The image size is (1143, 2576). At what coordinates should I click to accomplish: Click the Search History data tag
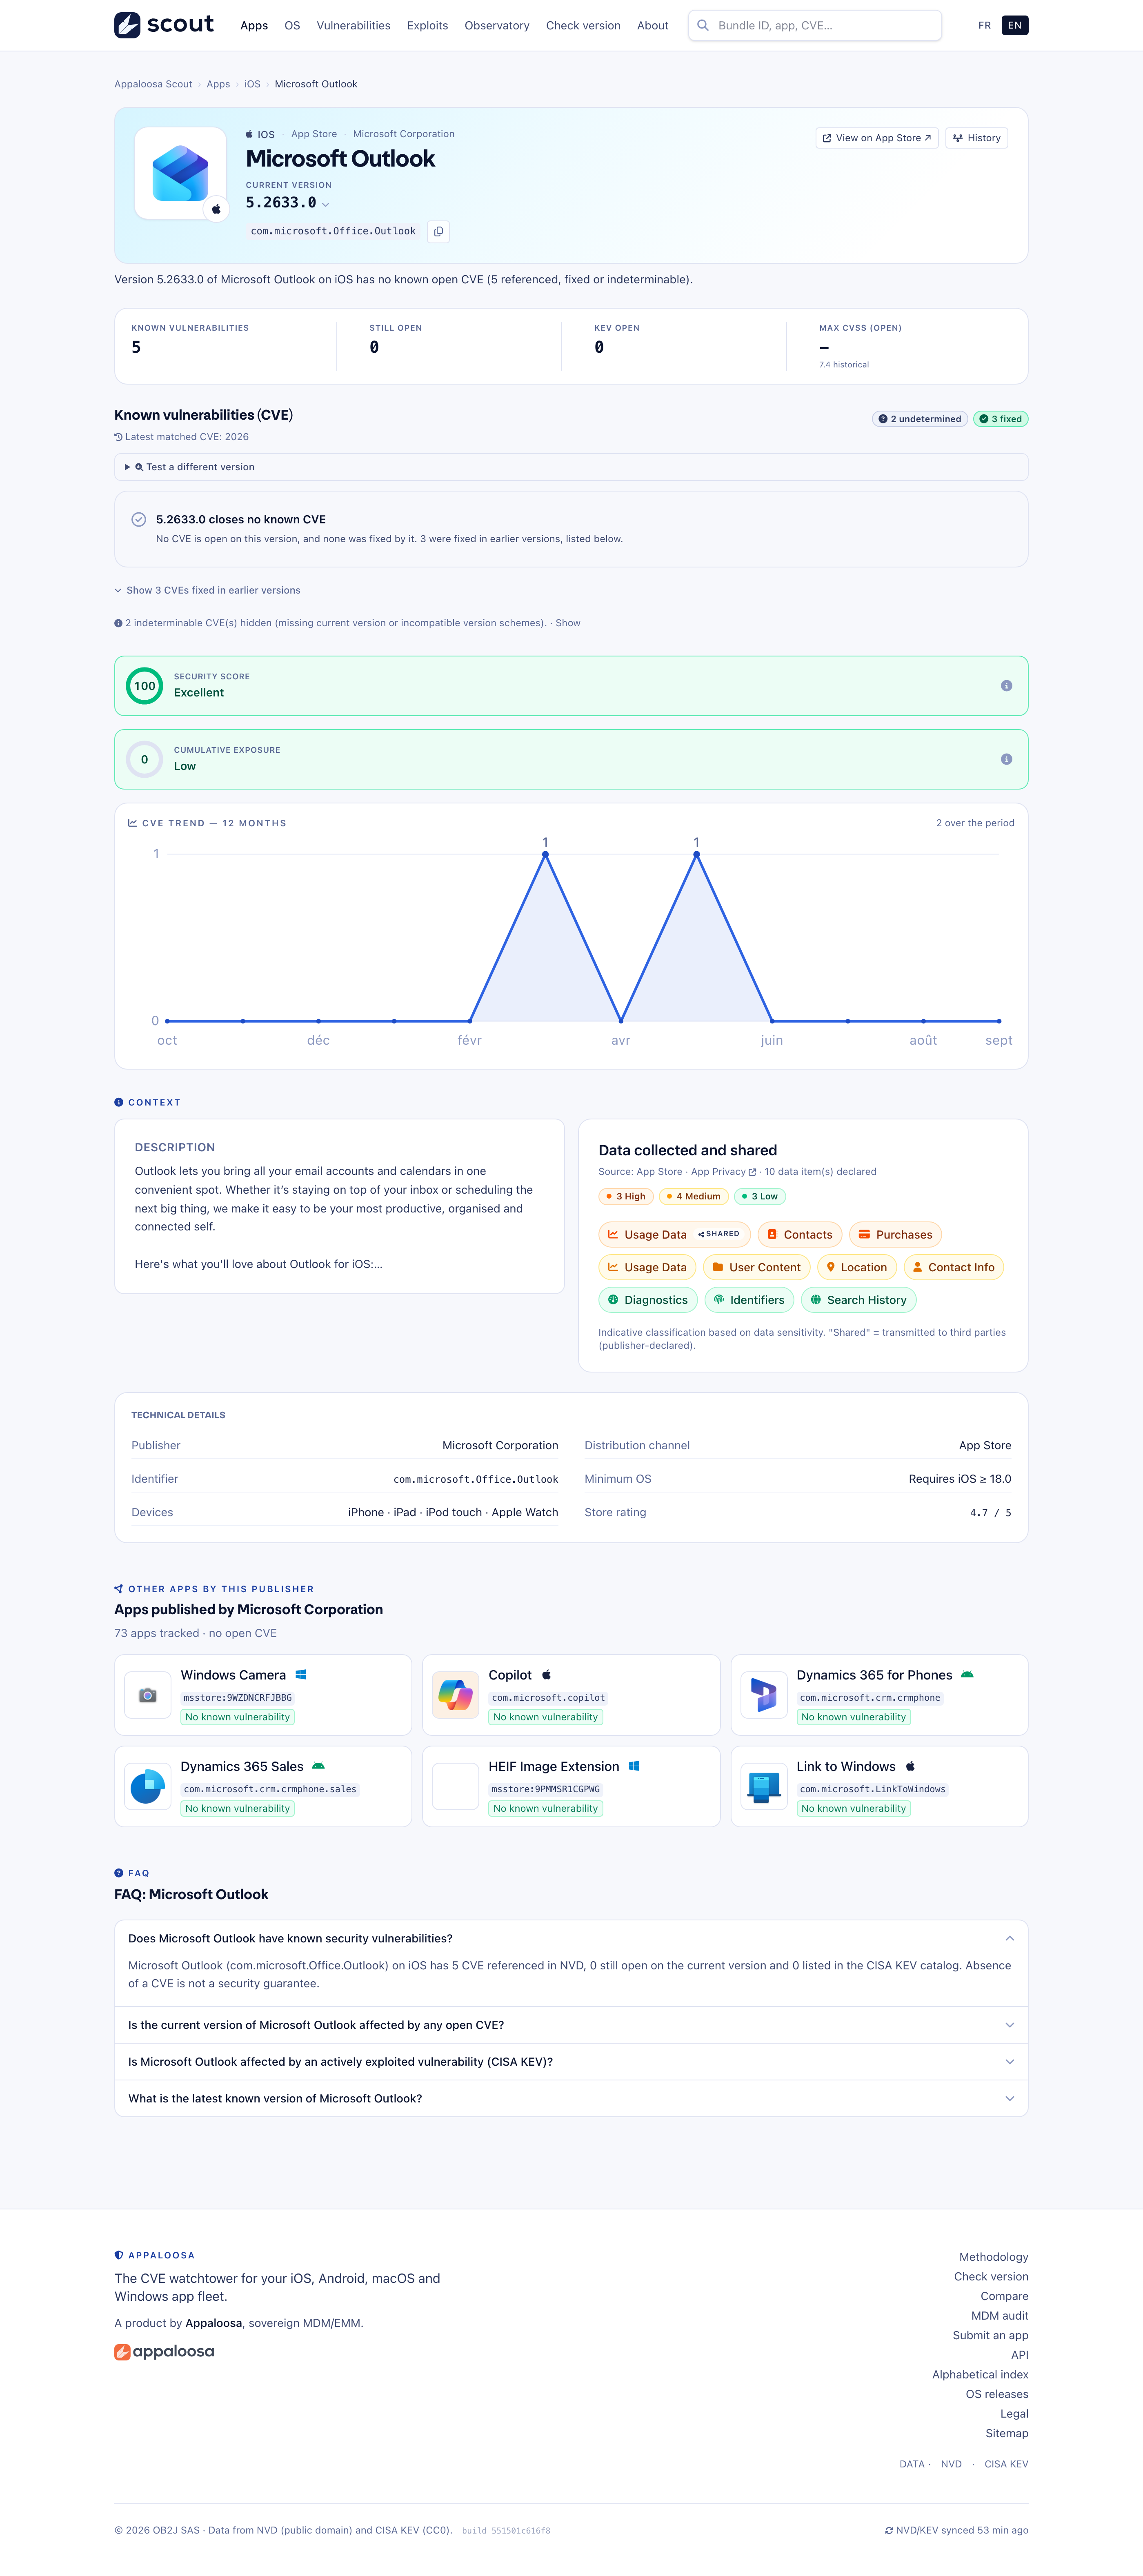coord(859,1300)
